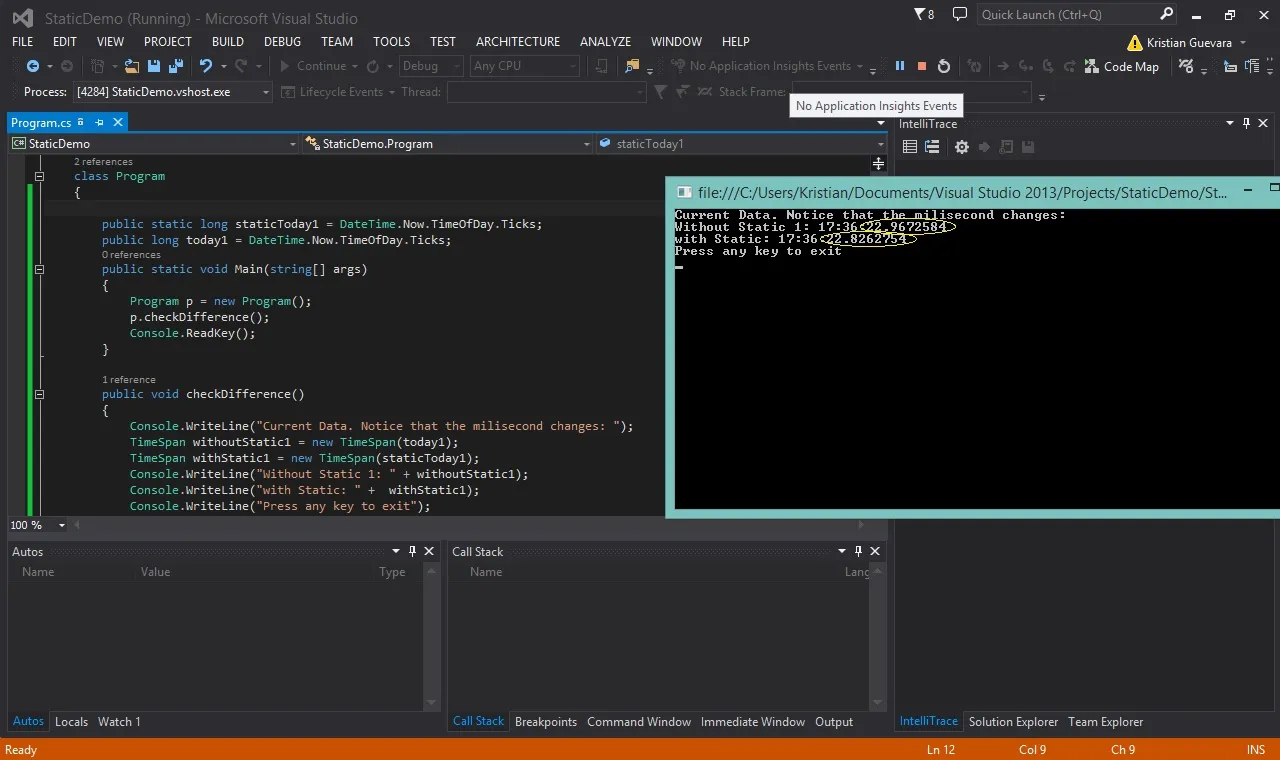
Task: Toggle auto-hide pin on the Call Stack panel
Action: 857,551
